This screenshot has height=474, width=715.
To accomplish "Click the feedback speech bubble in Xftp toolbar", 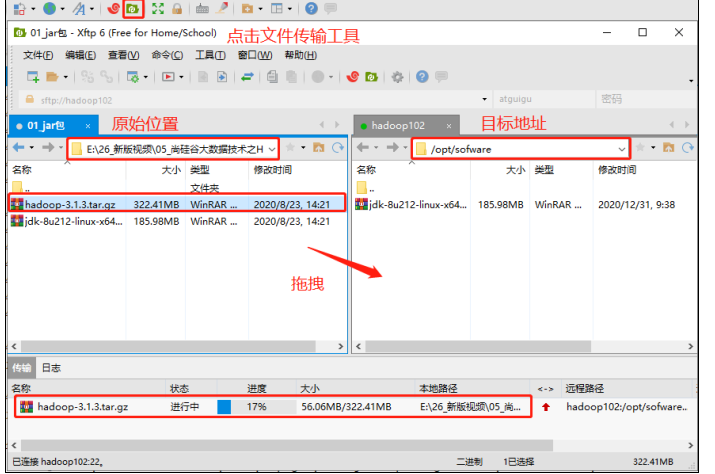I will (441, 77).
